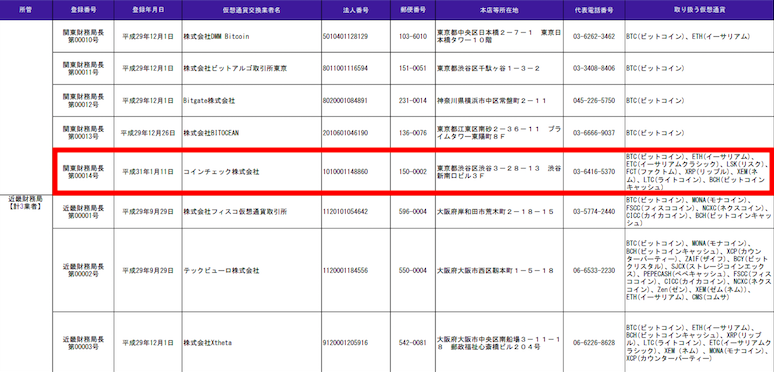Click the 本店等所在地 column header
The width and height of the screenshot is (774, 372).
coord(500,10)
